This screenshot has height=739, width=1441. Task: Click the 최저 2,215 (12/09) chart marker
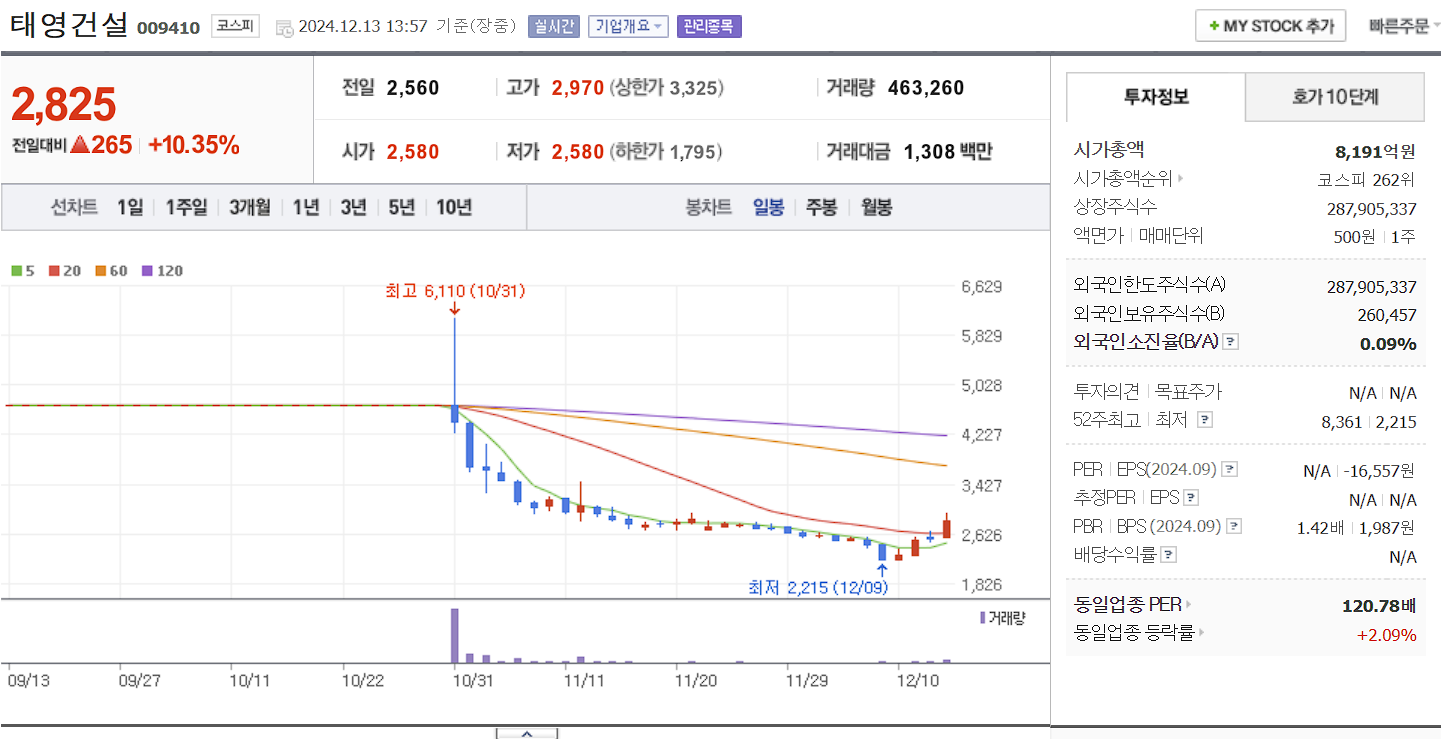pyautogui.click(x=820, y=588)
